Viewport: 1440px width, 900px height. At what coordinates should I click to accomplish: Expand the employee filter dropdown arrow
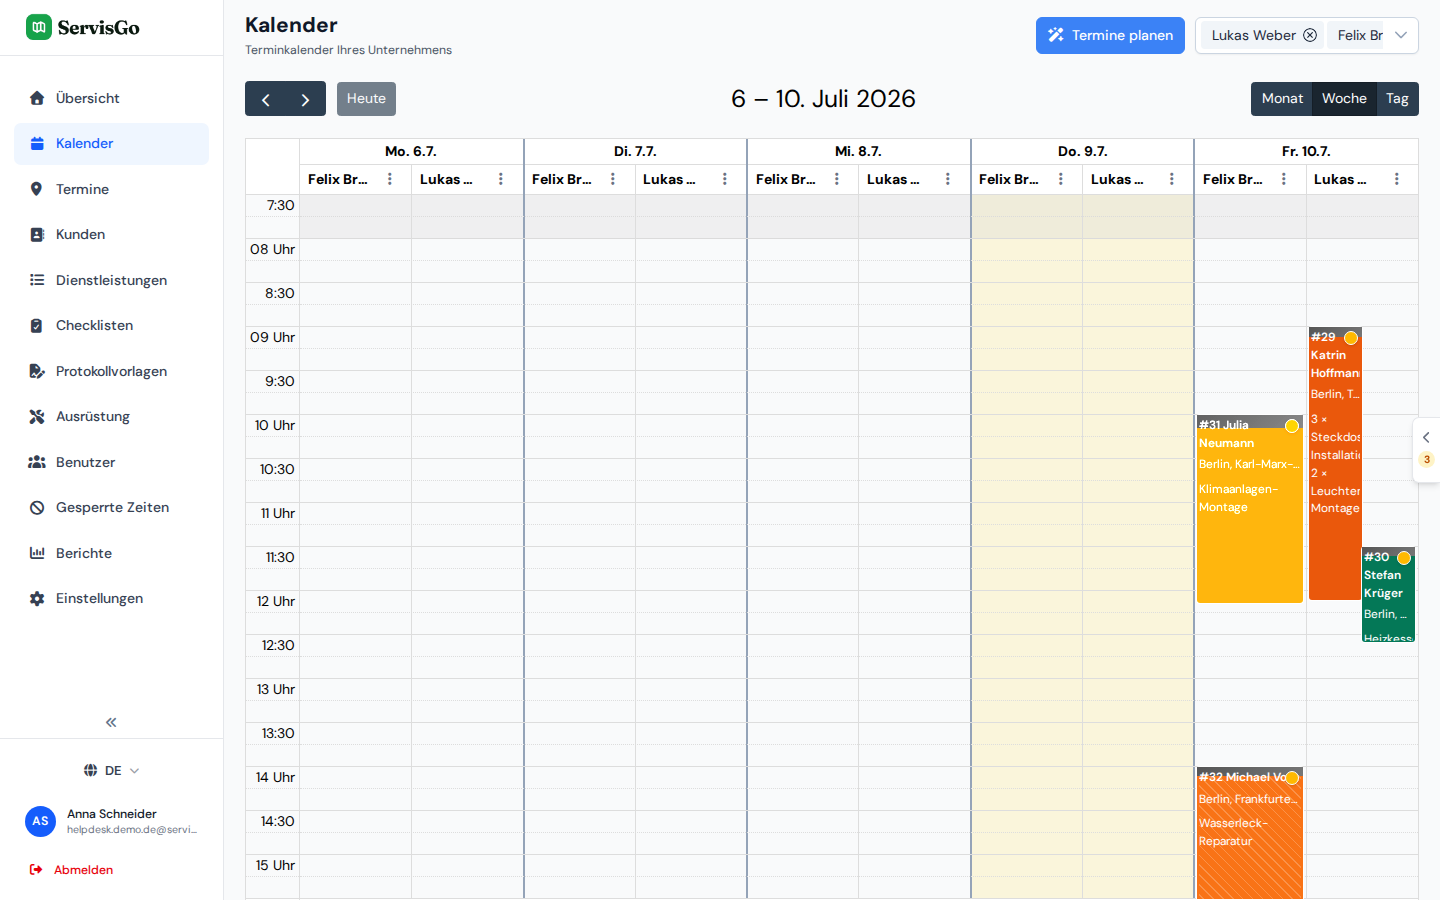click(1401, 35)
